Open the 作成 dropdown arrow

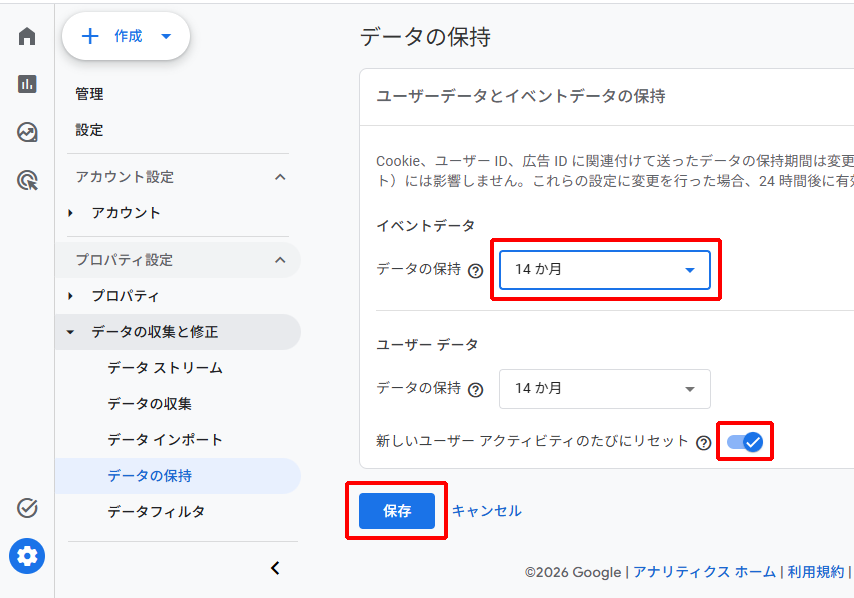[166, 36]
